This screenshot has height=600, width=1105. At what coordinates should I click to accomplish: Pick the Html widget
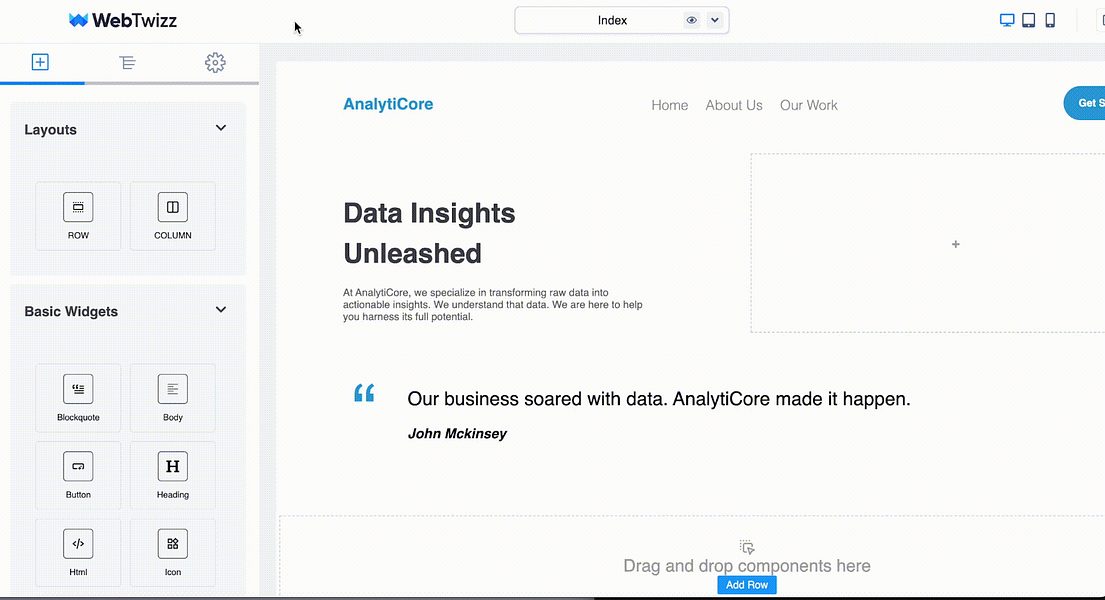(78, 552)
